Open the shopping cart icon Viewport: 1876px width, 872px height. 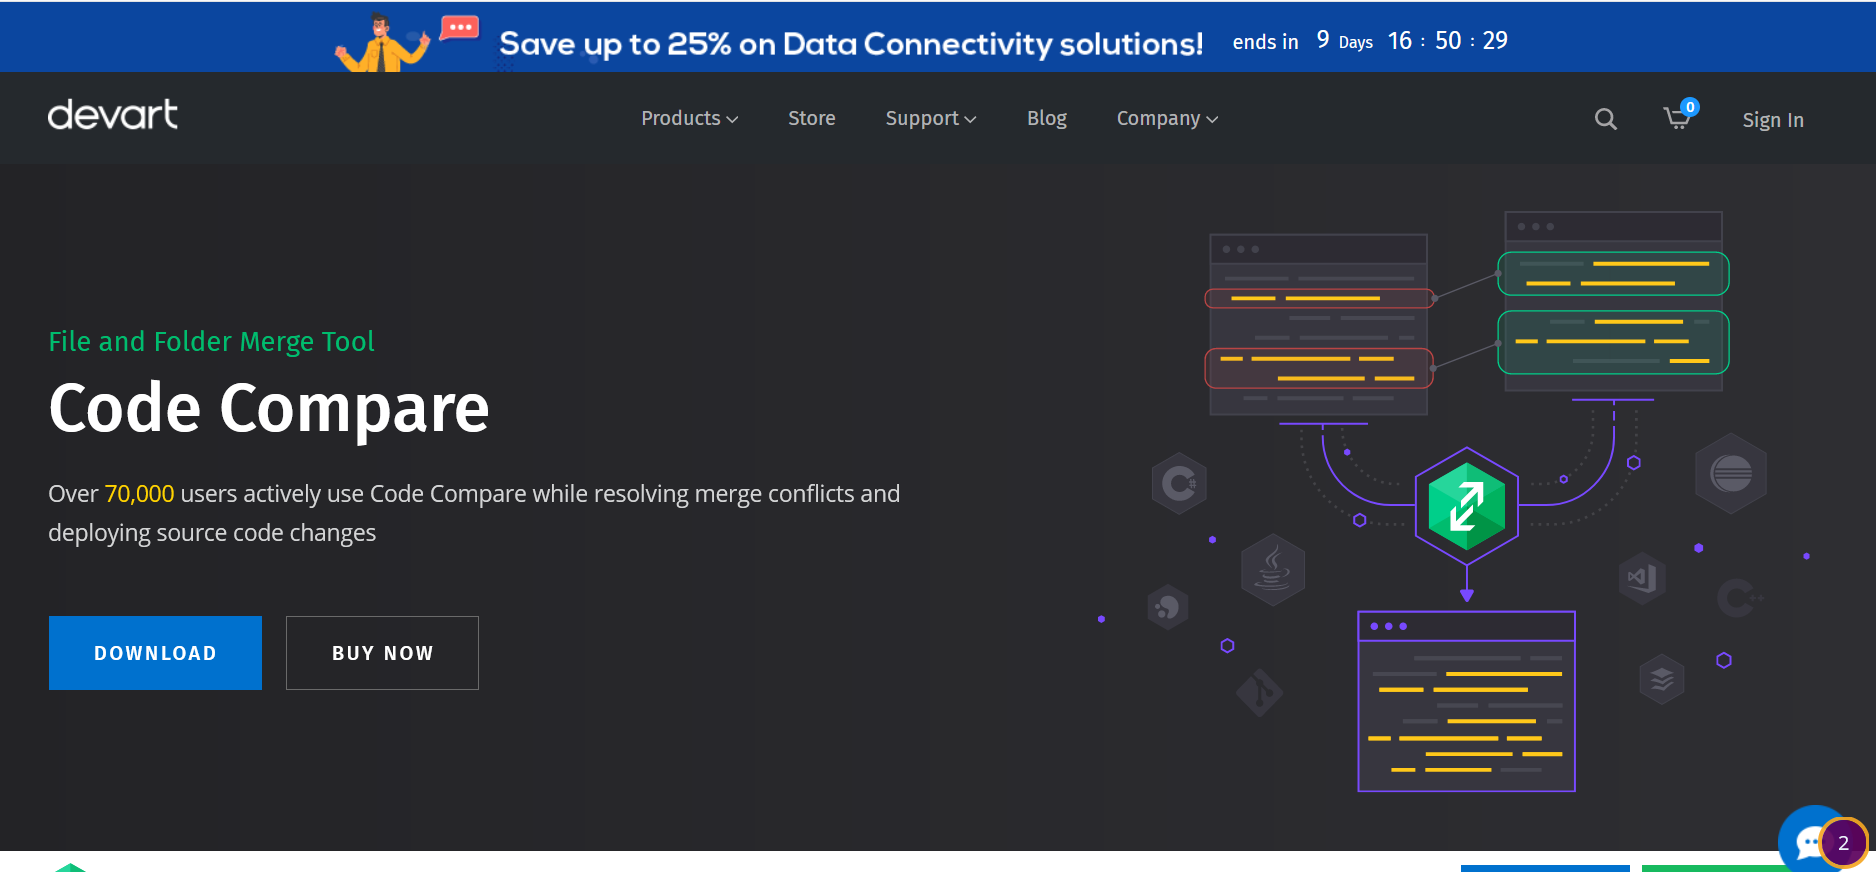click(1679, 116)
